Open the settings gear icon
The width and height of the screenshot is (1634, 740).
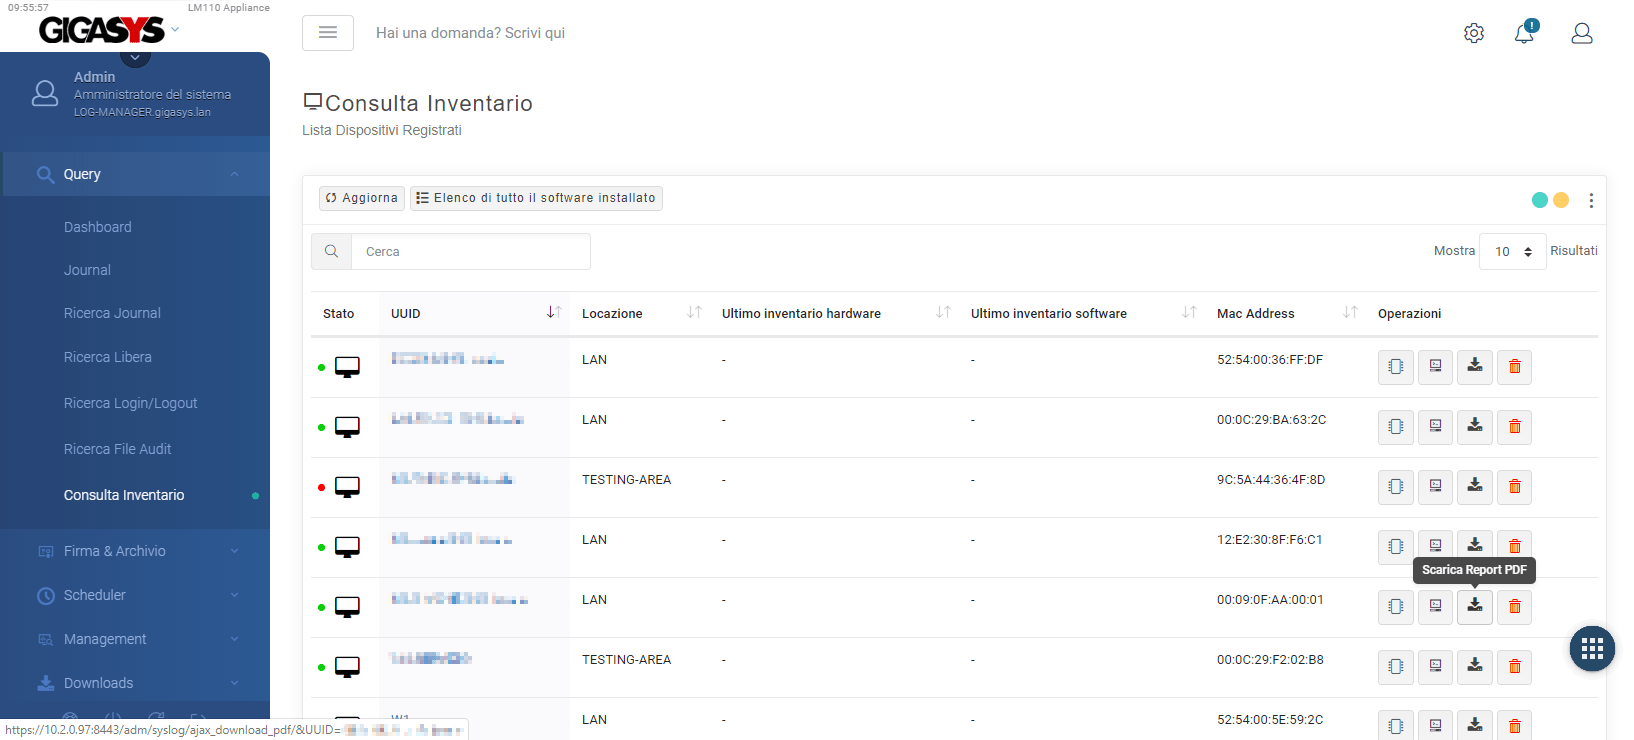point(1473,33)
